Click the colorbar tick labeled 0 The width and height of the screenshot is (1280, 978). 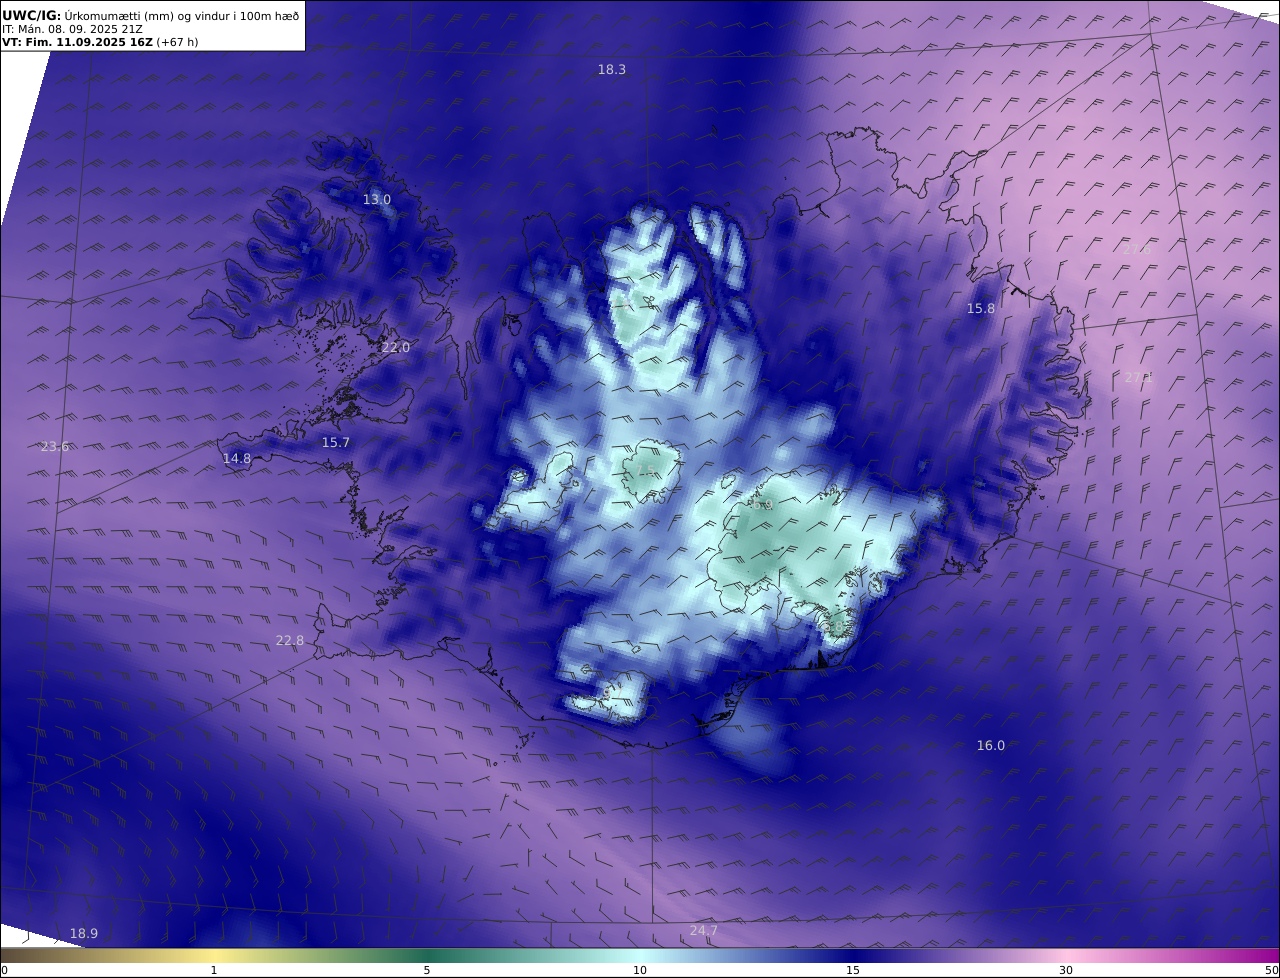[4, 970]
